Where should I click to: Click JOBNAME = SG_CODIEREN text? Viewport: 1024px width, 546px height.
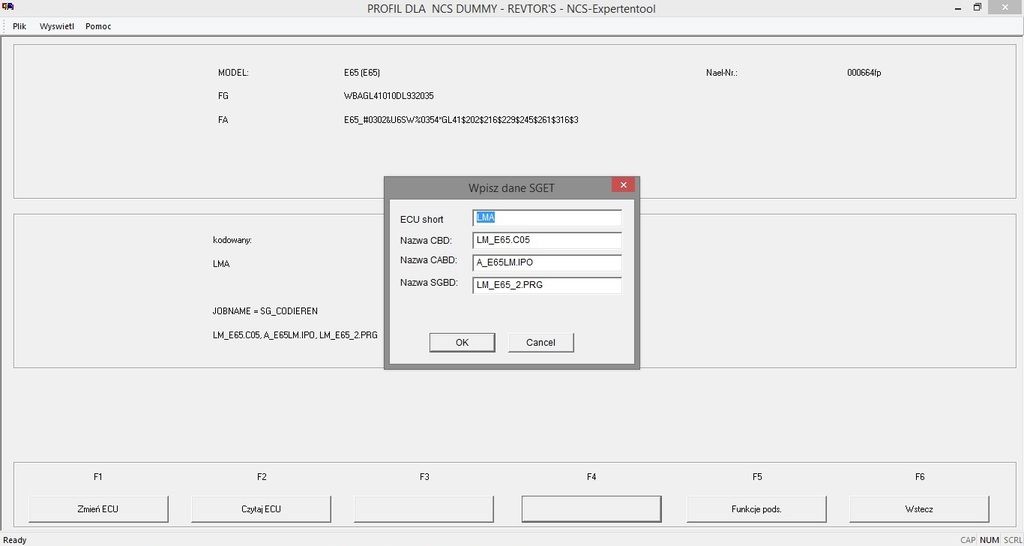point(265,311)
